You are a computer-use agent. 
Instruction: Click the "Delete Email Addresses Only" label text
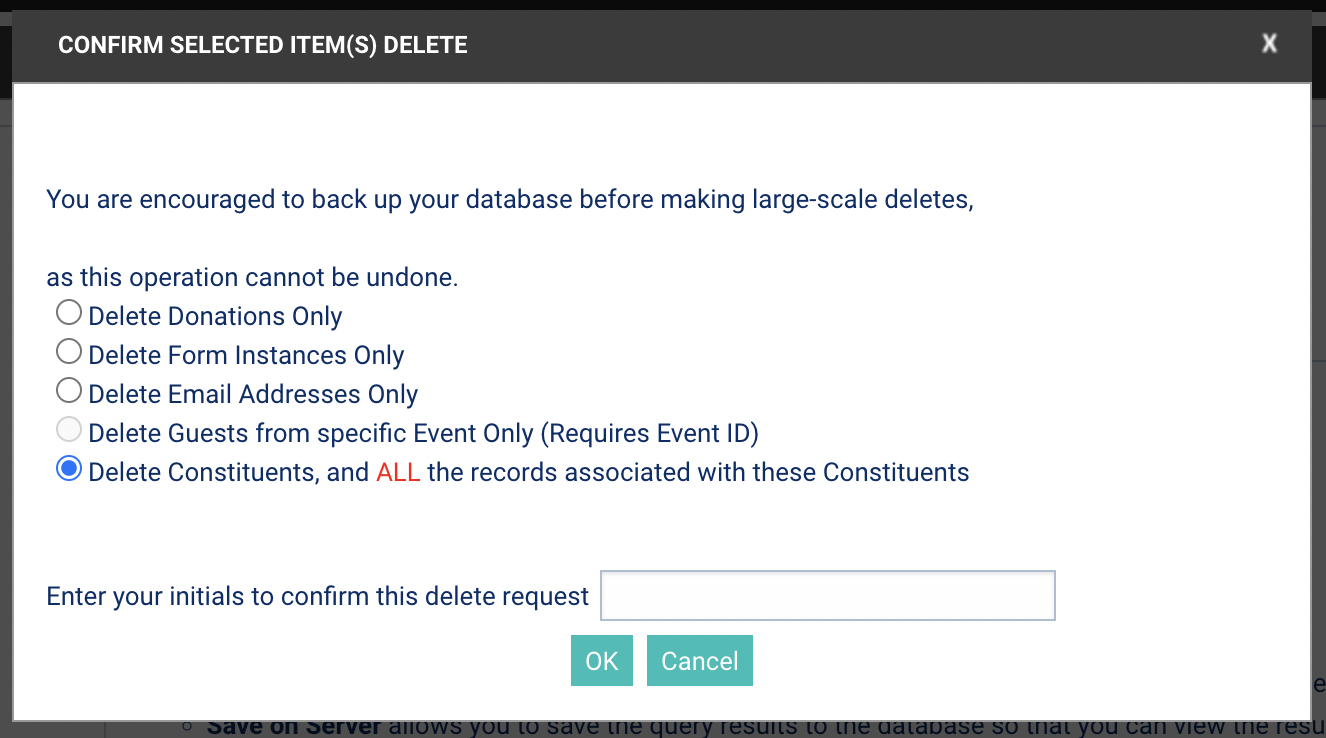pyautogui.click(x=253, y=394)
